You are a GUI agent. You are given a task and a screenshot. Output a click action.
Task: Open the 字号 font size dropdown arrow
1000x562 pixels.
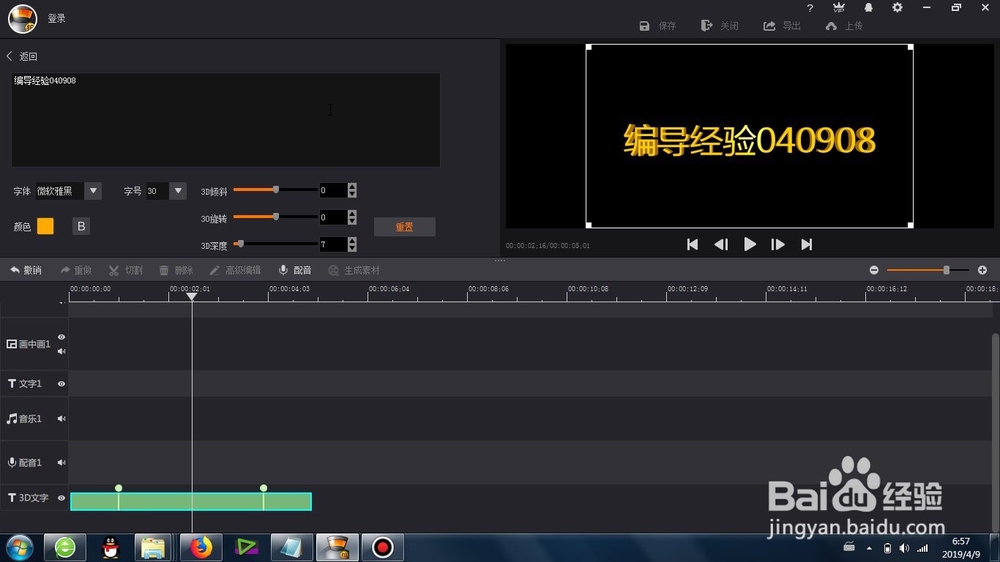(178, 190)
